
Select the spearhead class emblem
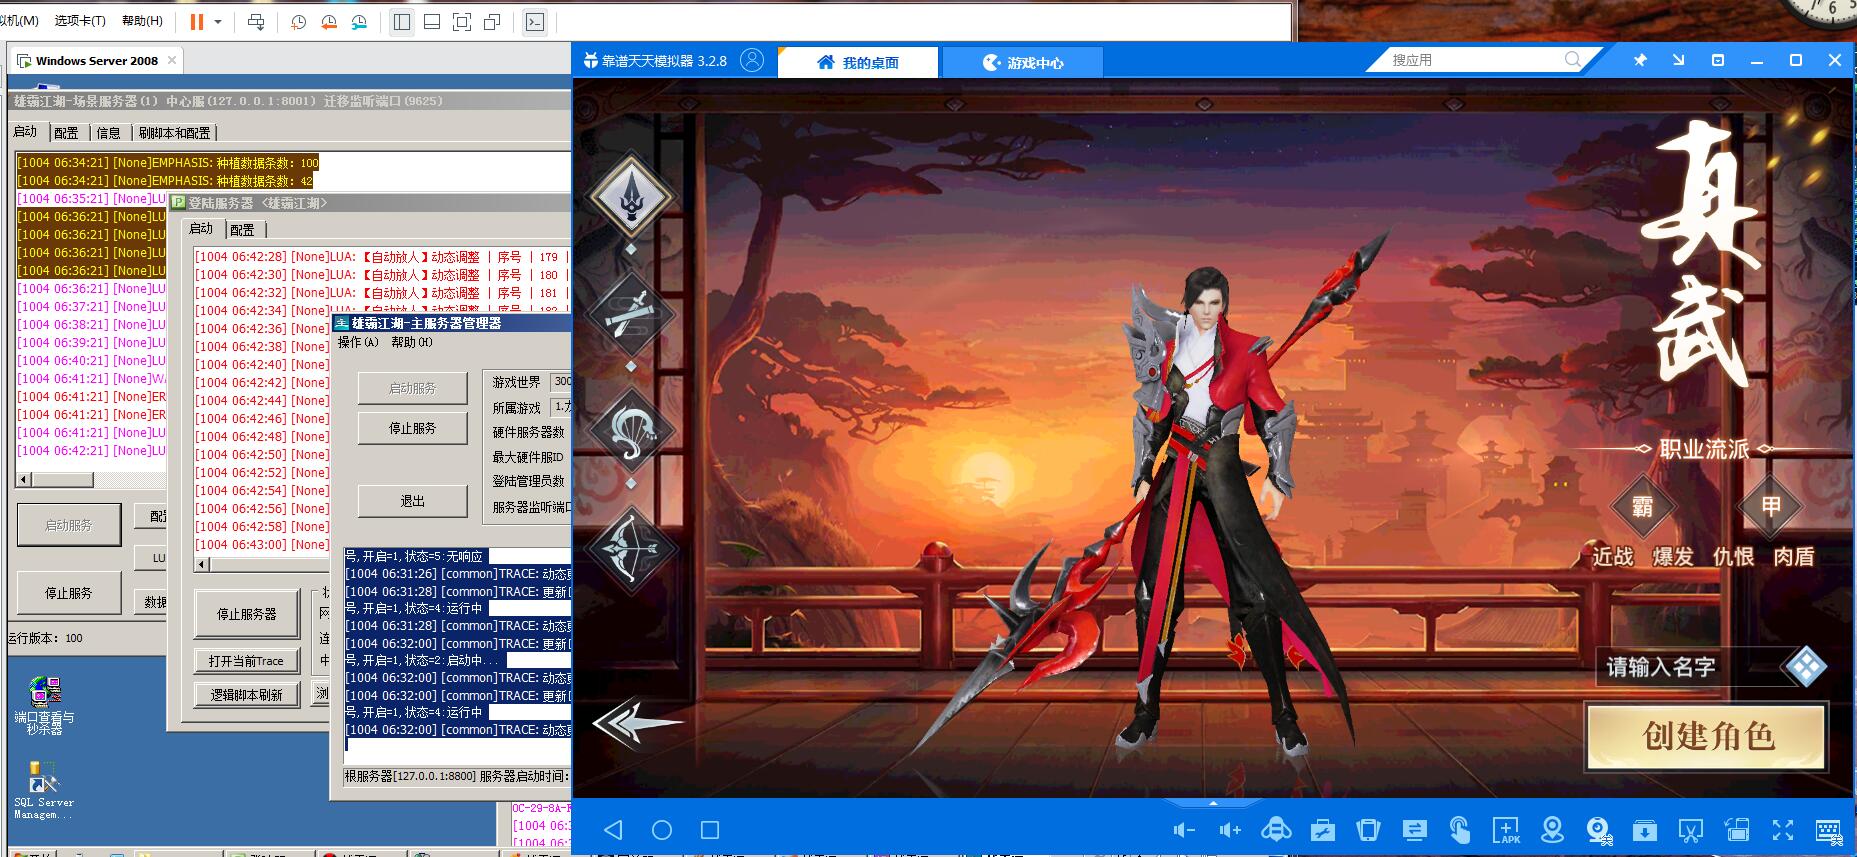pos(630,195)
